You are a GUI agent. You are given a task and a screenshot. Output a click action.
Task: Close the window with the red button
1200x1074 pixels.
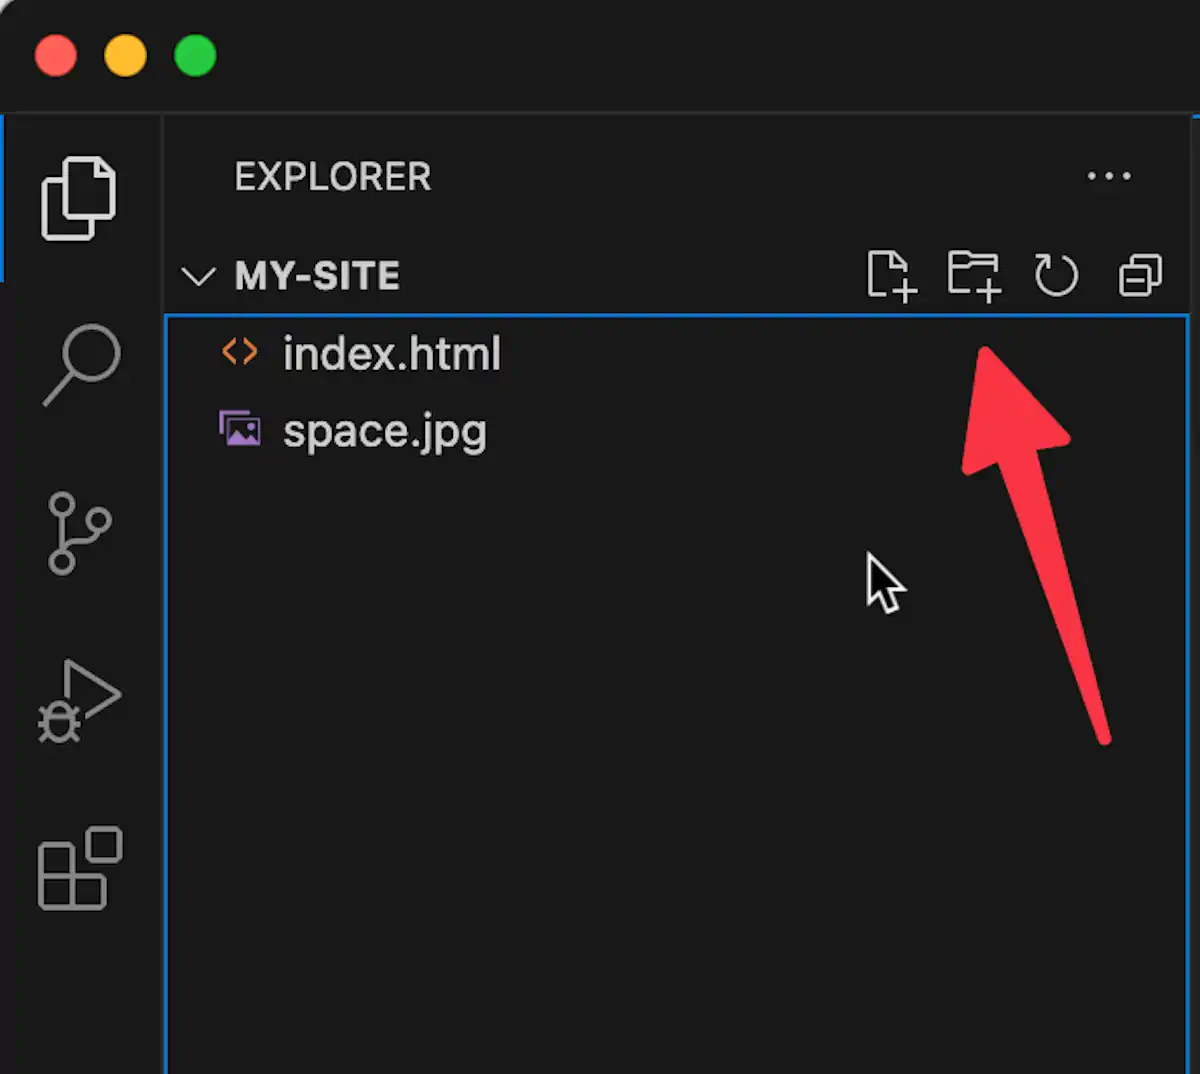(x=56, y=55)
